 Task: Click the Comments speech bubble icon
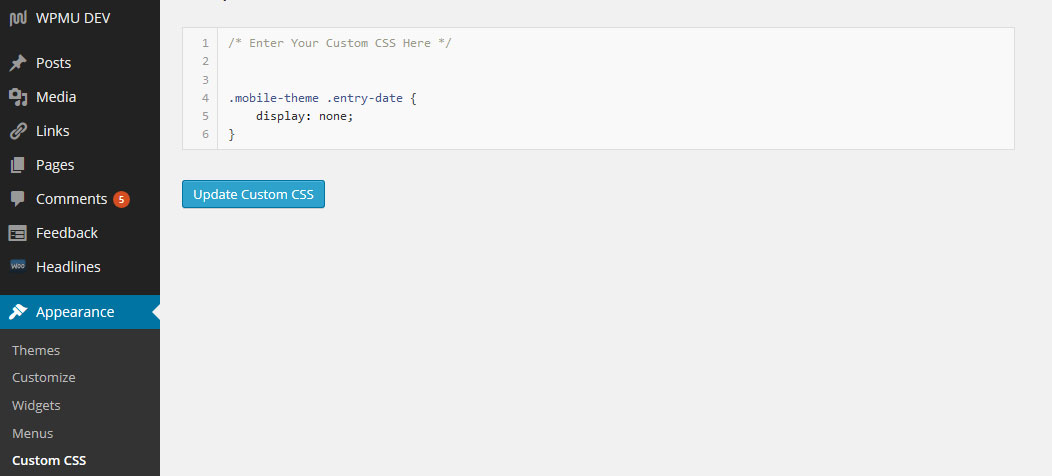(x=18, y=199)
